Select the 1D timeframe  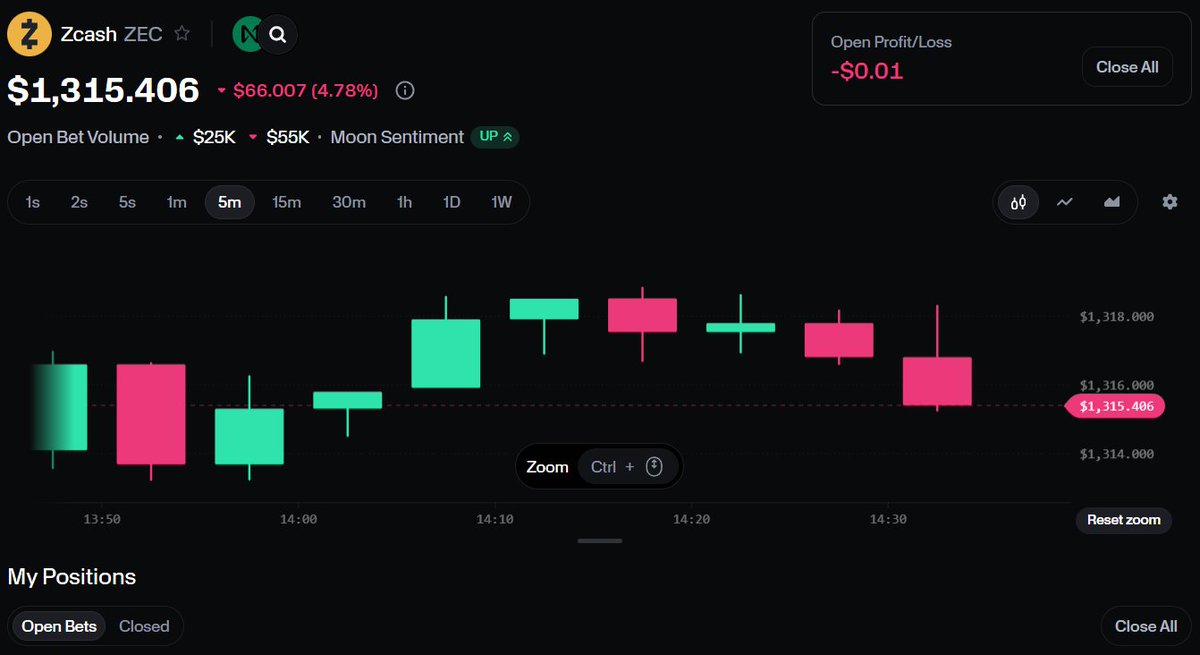[452, 202]
